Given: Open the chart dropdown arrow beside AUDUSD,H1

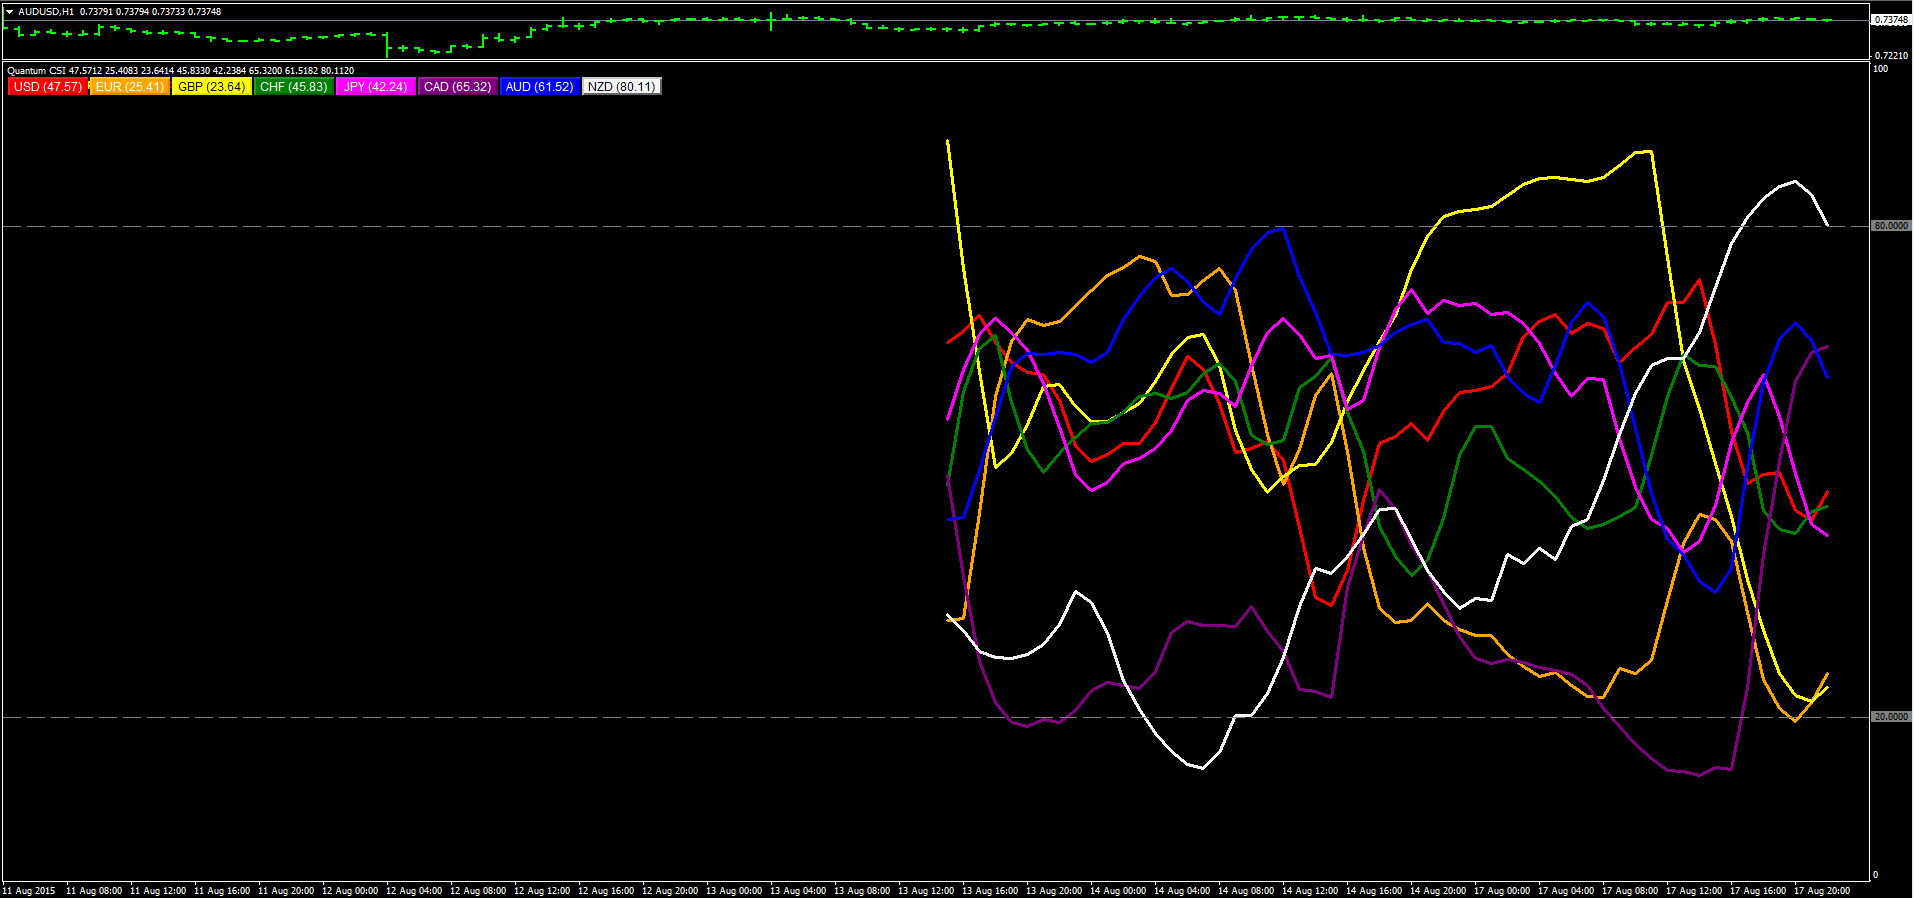Looking at the screenshot, I should pyautogui.click(x=10, y=12).
